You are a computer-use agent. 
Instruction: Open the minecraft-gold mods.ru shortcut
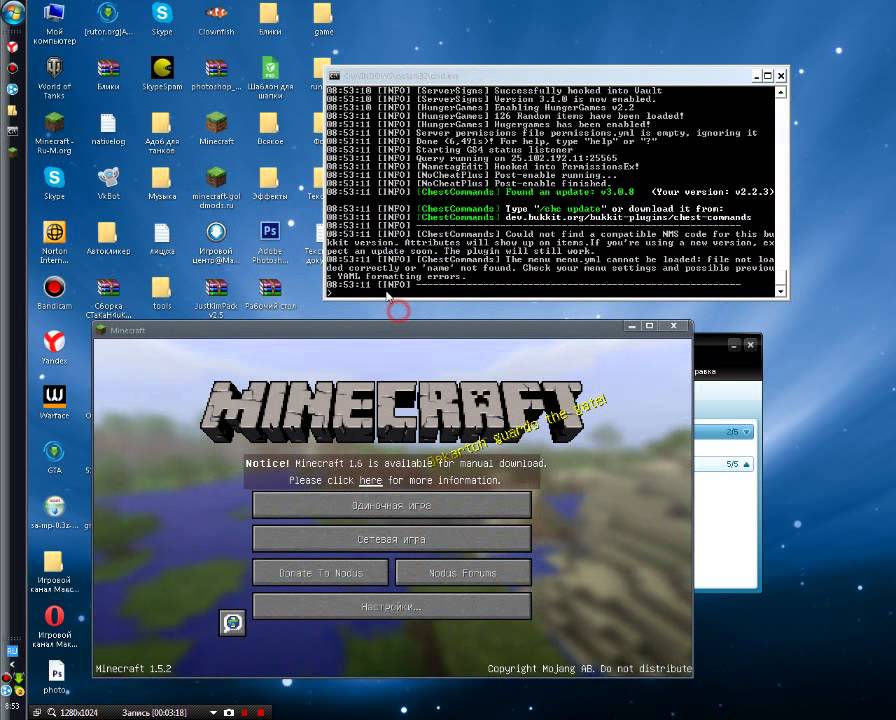[216, 187]
